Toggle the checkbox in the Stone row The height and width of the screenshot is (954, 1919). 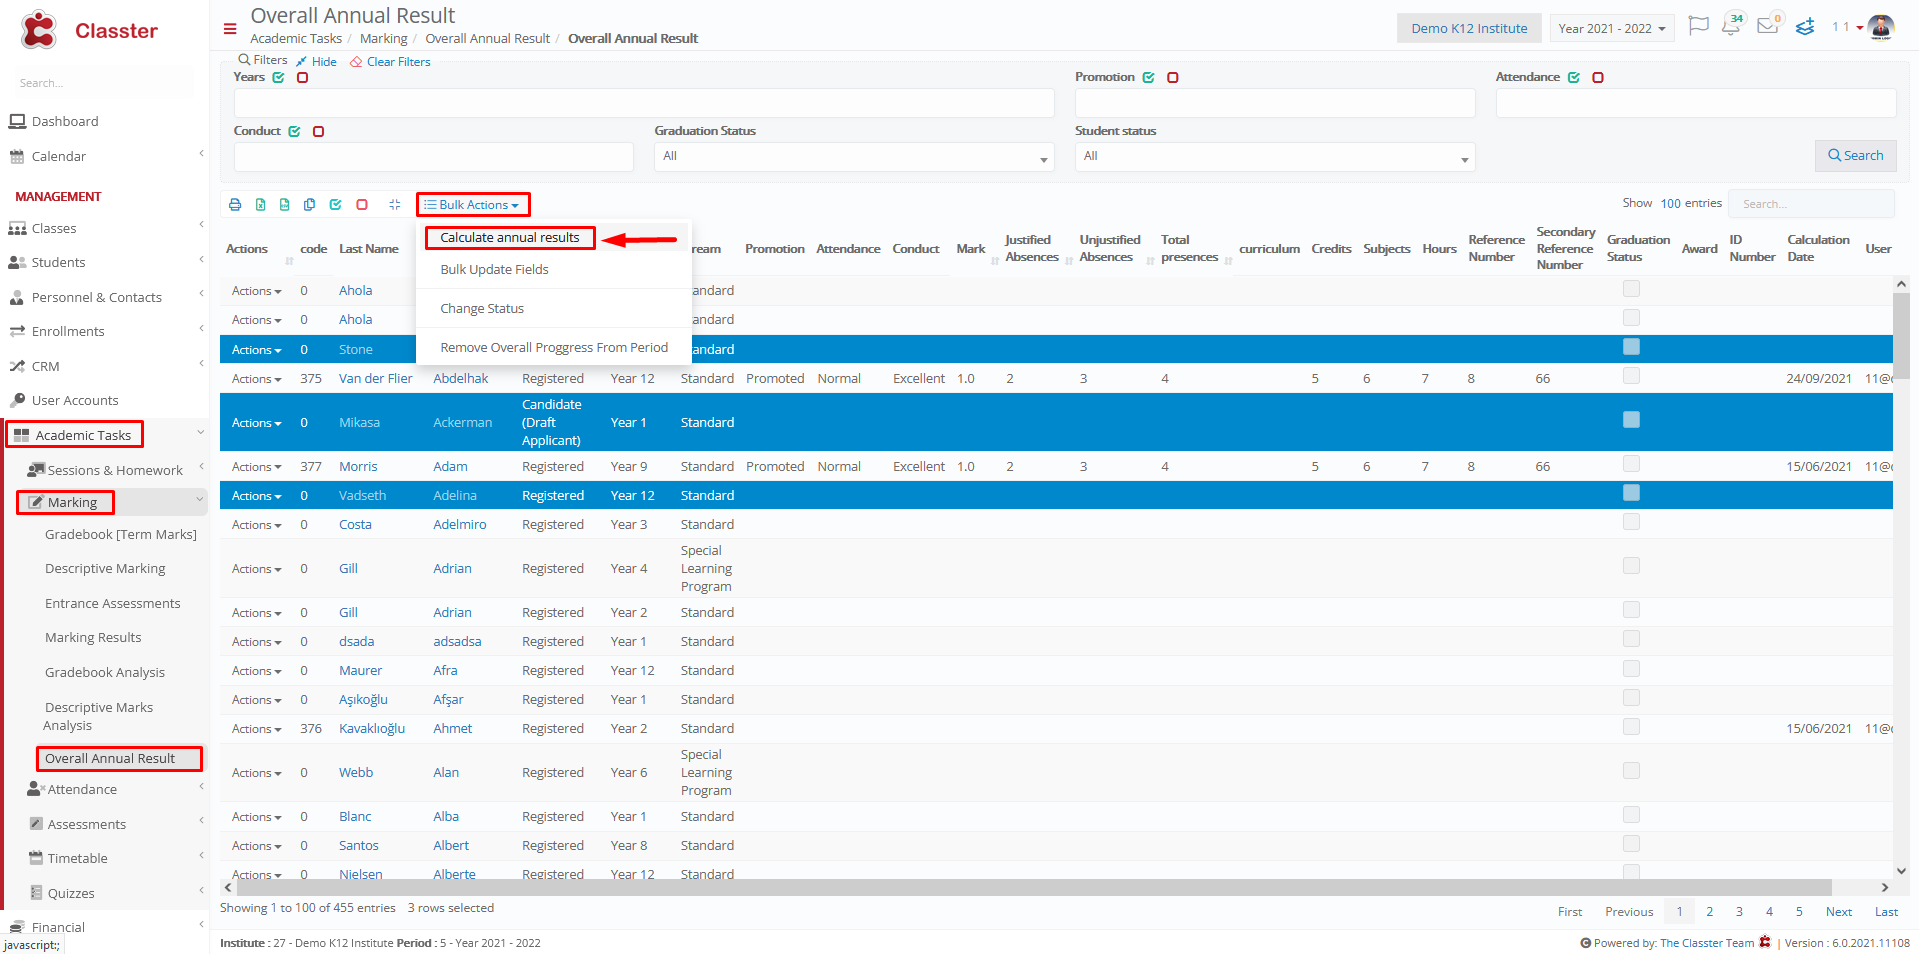[x=1631, y=347]
